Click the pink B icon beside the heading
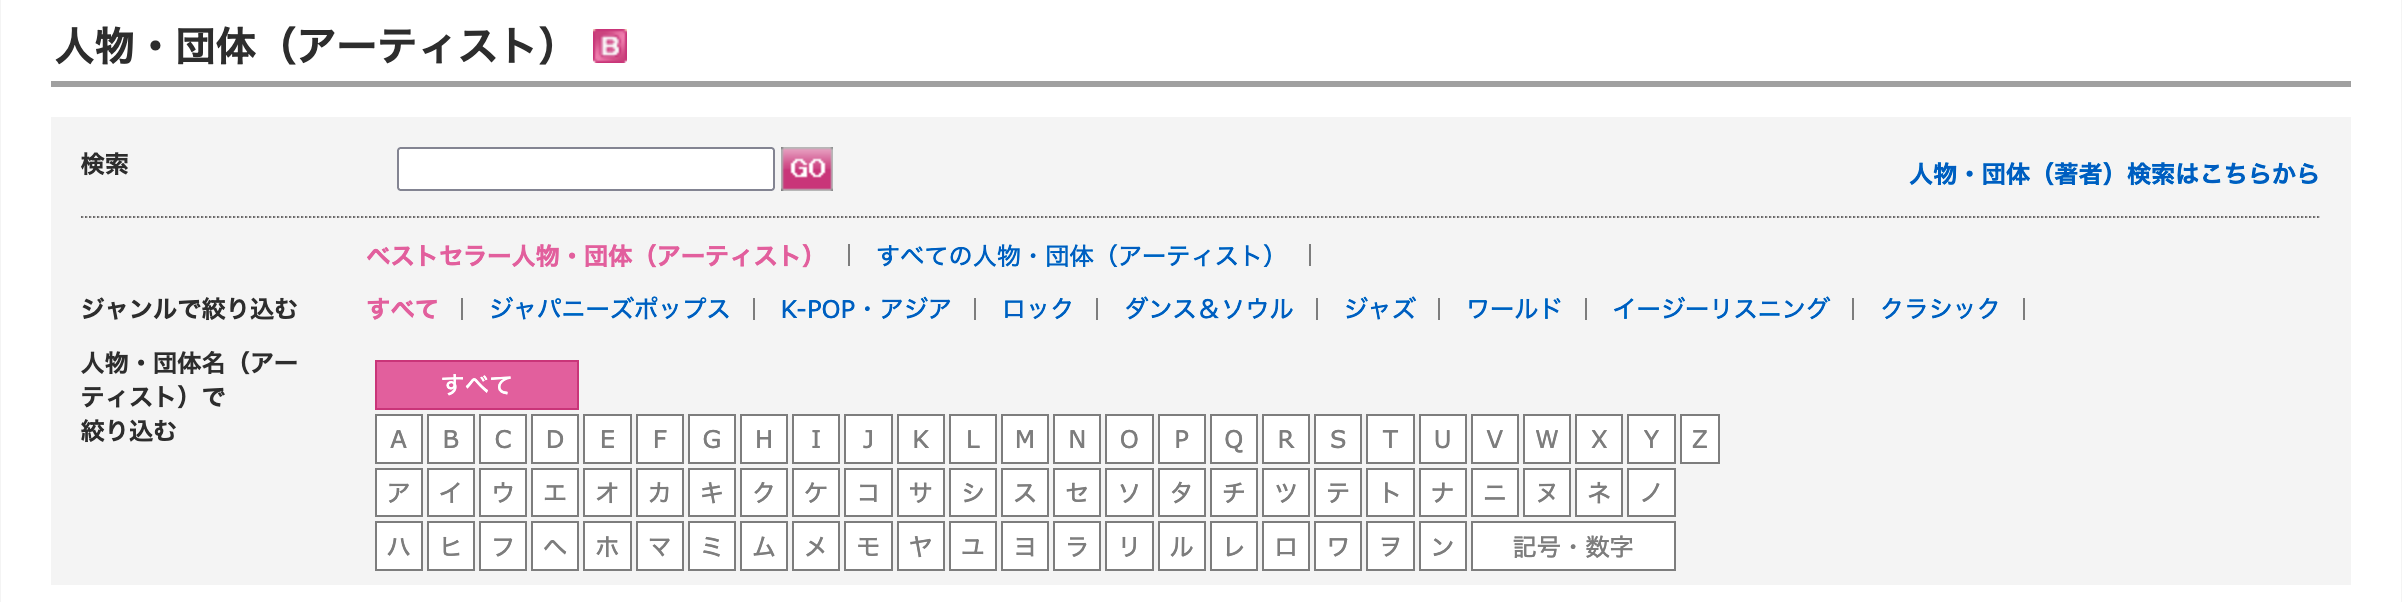The image size is (2402, 602). (609, 46)
